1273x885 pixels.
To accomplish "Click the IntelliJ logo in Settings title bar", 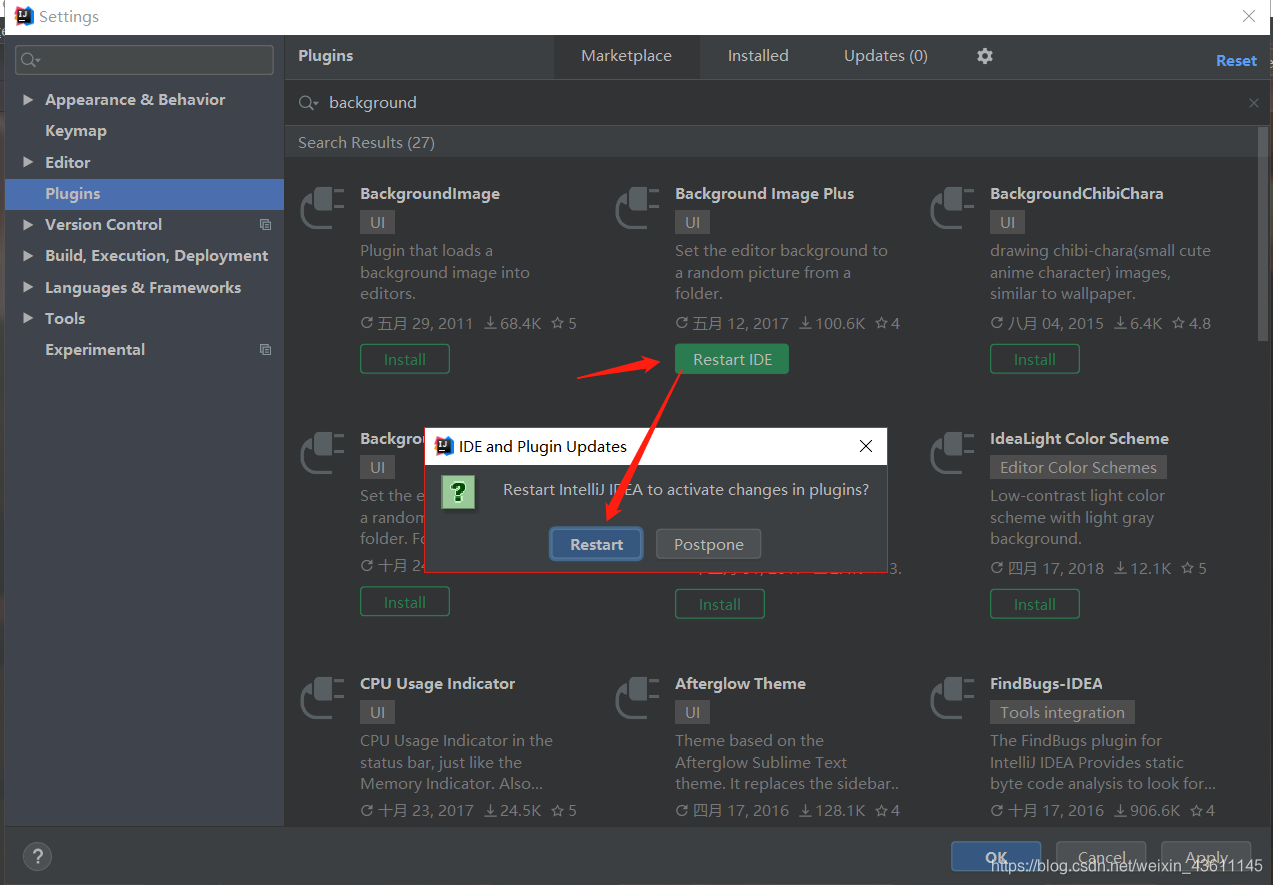I will tap(23, 16).
